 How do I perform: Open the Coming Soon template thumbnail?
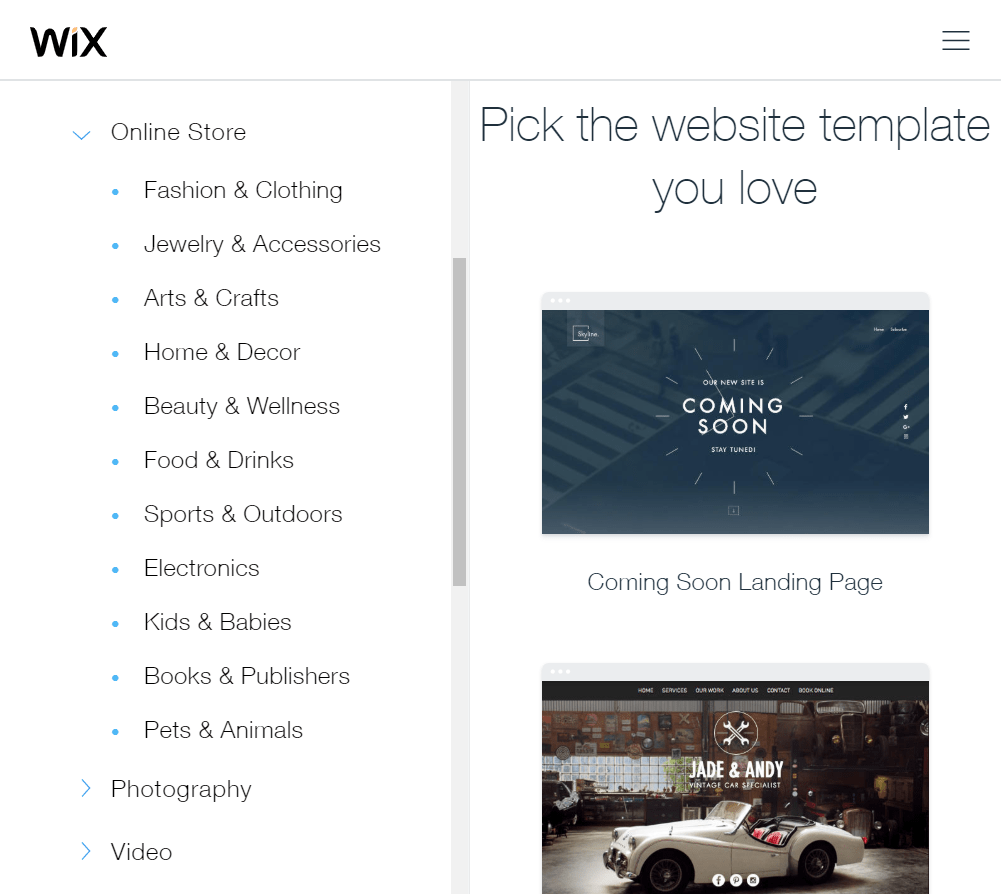pyautogui.click(x=735, y=413)
